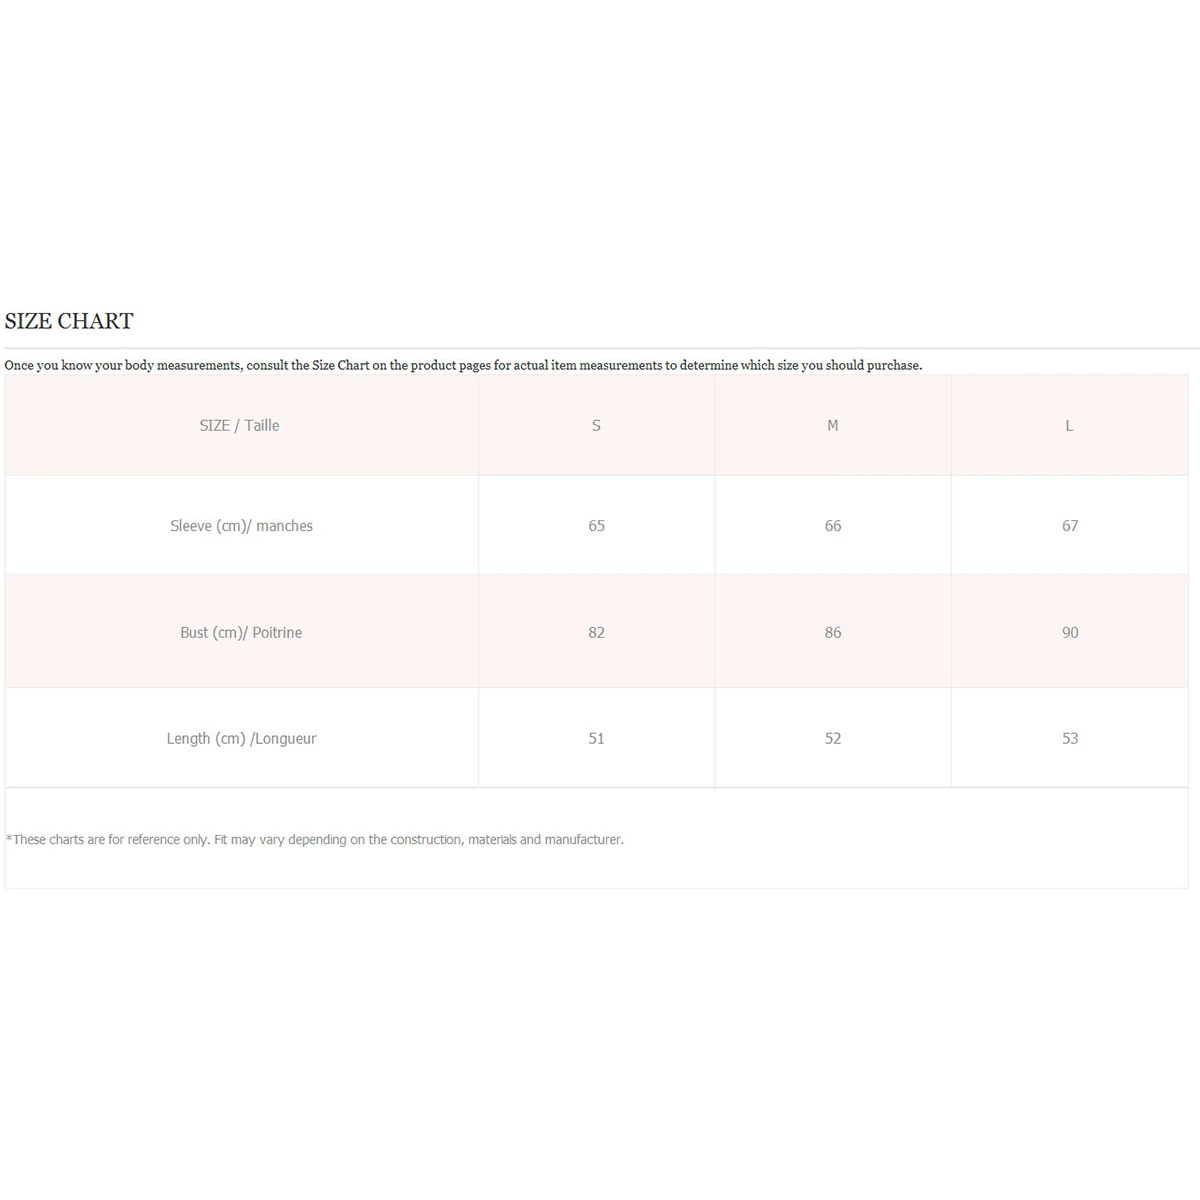This screenshot has width=1200, height=1200.
Task: Select the S size column header
Action: [596, 425]
